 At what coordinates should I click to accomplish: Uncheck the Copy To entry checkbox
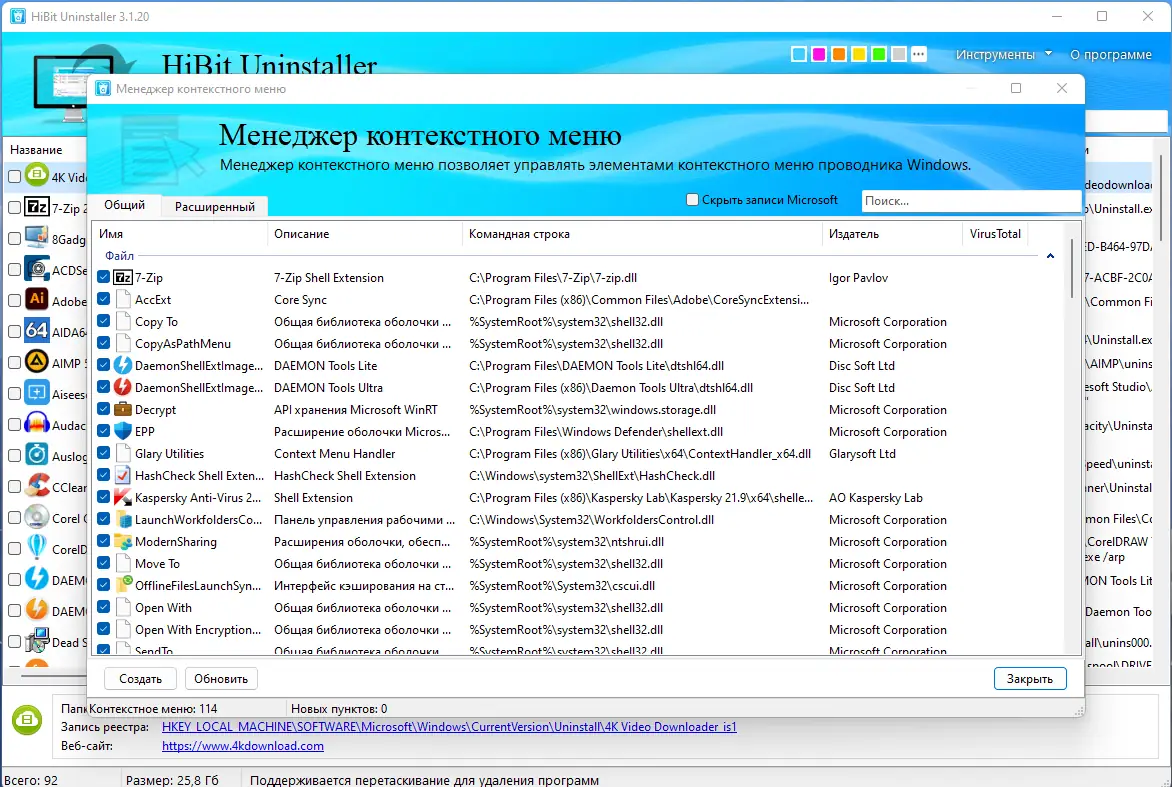click(x=104, y=321)
